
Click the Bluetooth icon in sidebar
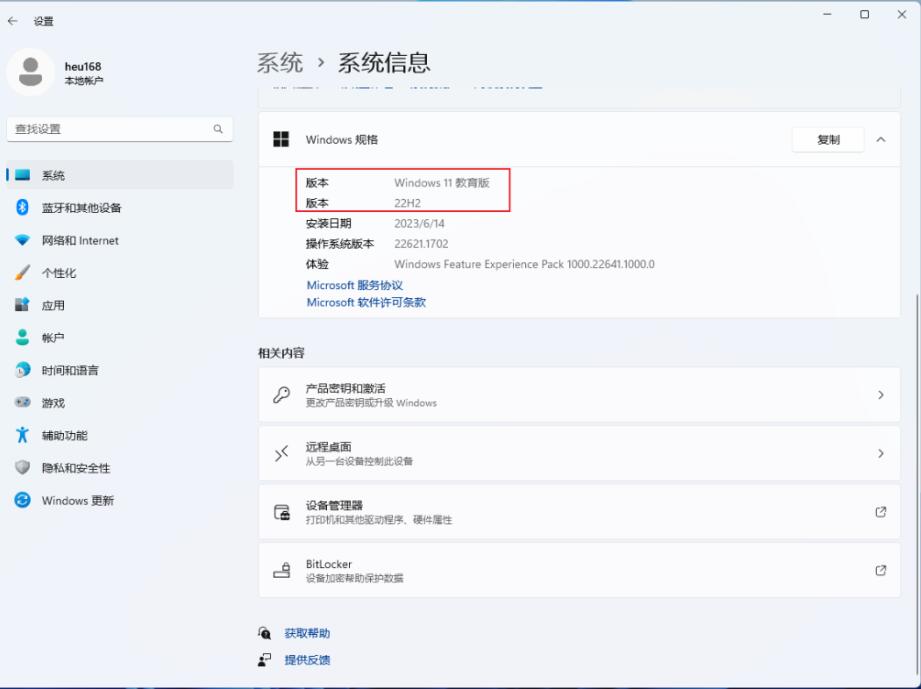pyautogui.click(x=22, y=207)
